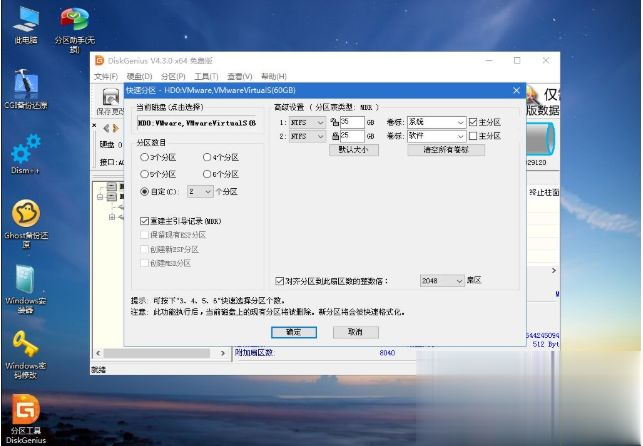Click the 保存更改 toolbar icon in DiskGenius
The image size is (643, 446).
[111, 101]
